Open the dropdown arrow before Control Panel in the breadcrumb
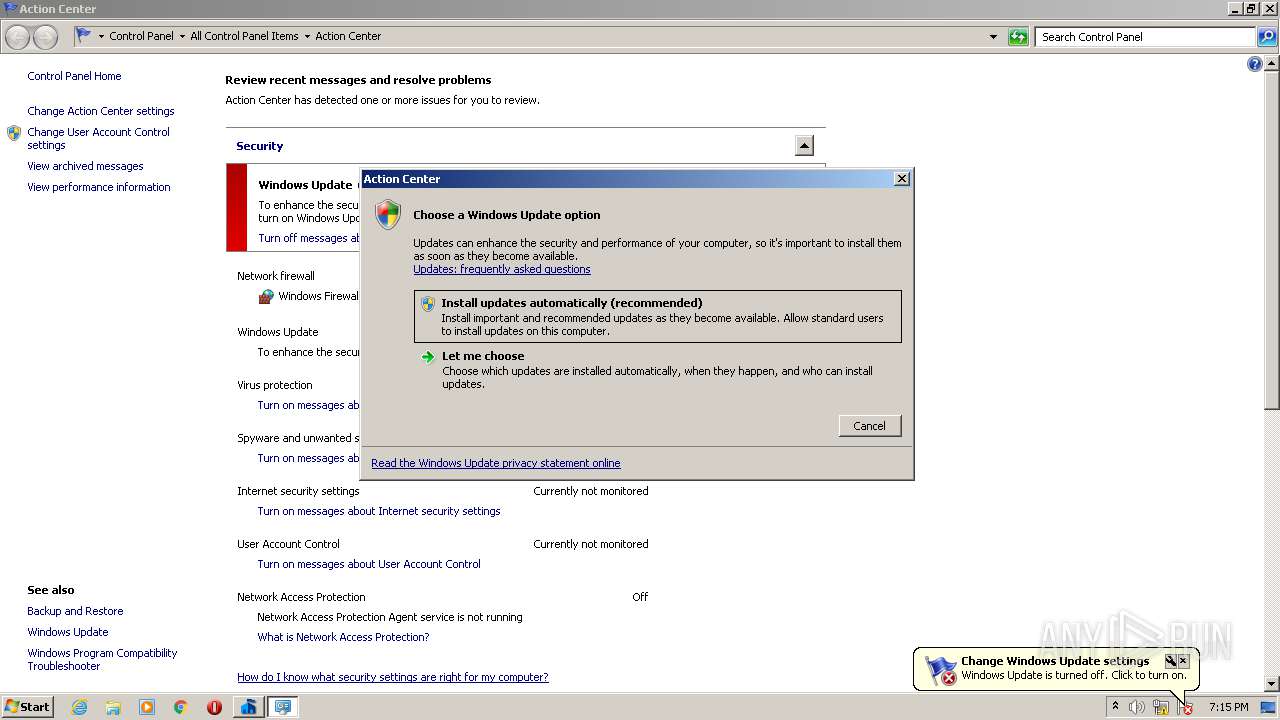This screenshot has height=720, width=1280. point(101,36)
